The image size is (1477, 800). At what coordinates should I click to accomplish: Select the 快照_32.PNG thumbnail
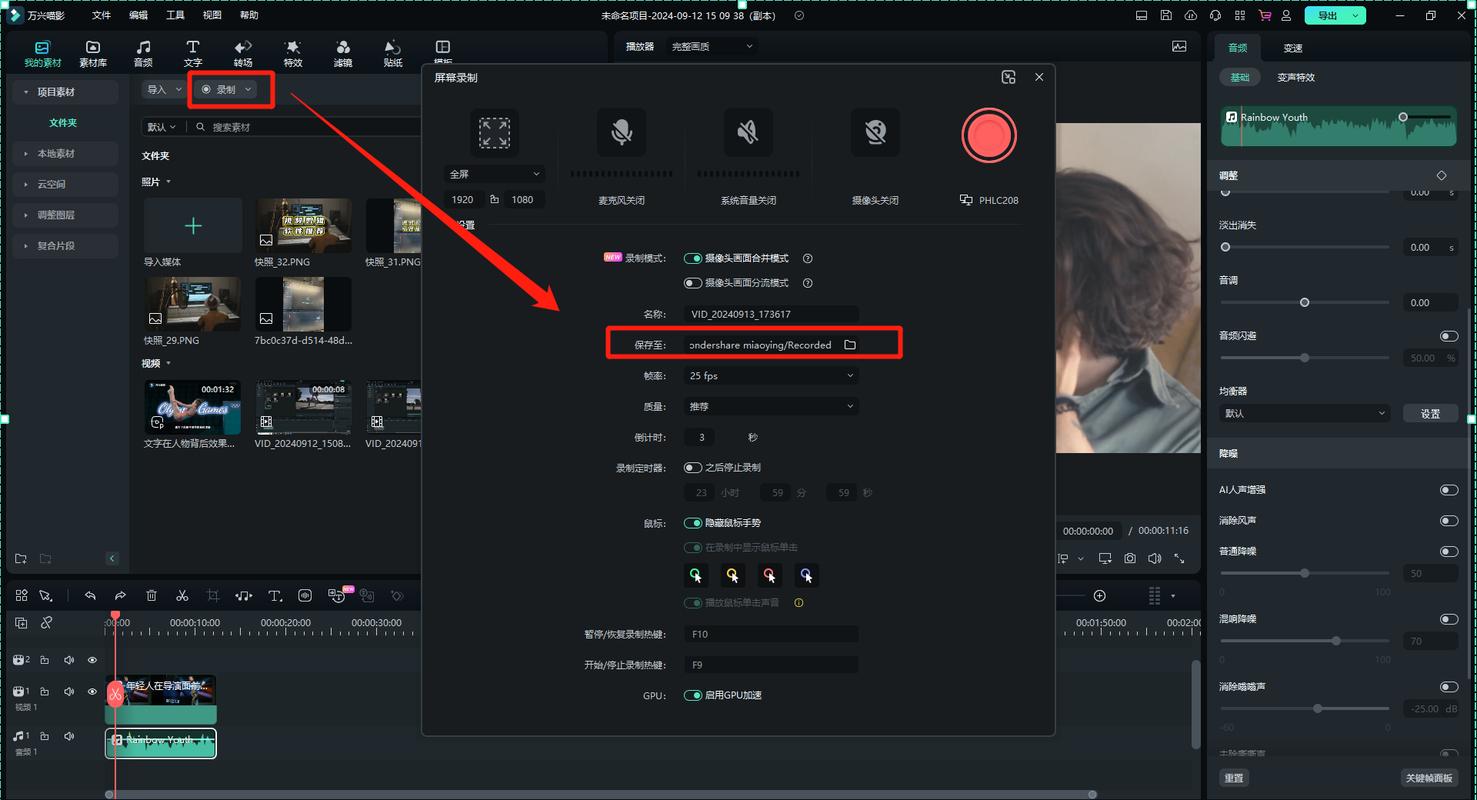[303, 225]
